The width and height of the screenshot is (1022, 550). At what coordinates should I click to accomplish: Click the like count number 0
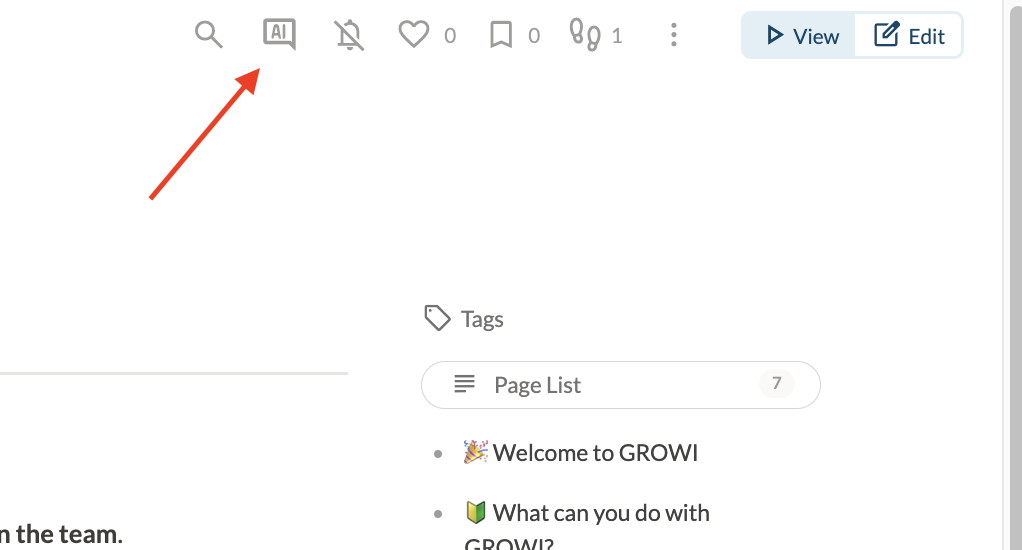pyautogui.click(x=450, y=36)
